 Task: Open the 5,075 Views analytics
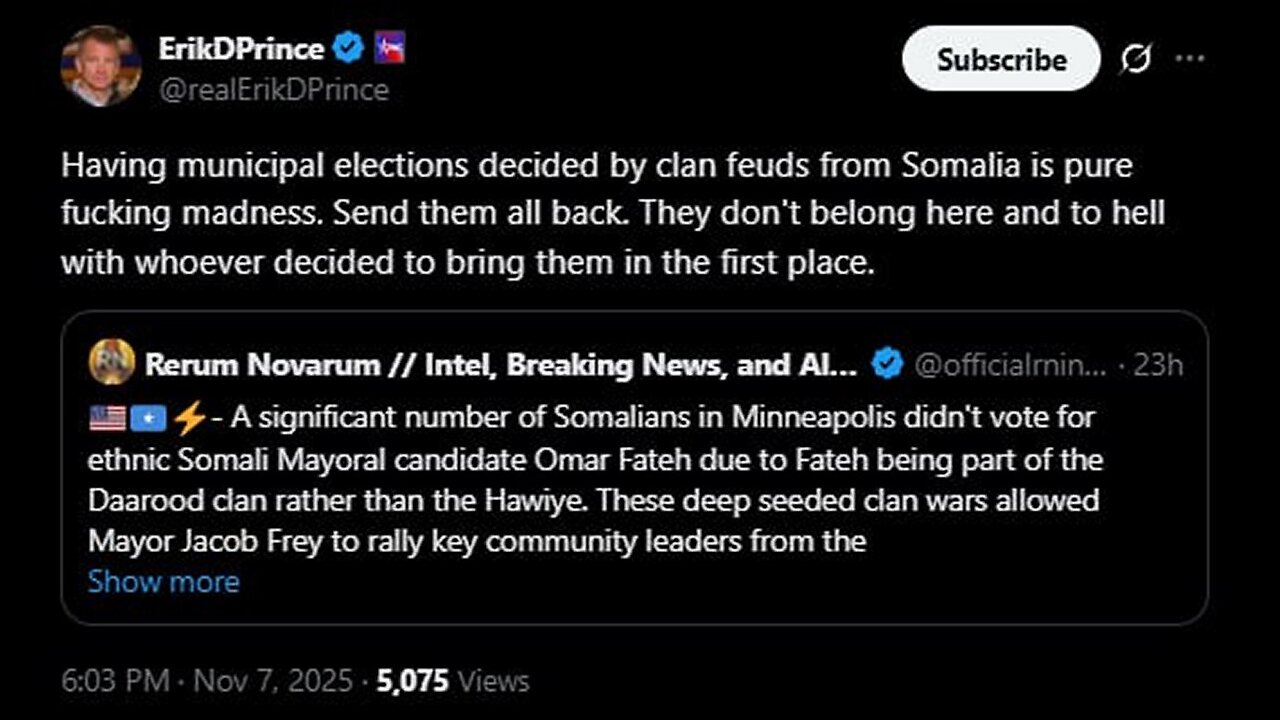click(x=454, y=682)
